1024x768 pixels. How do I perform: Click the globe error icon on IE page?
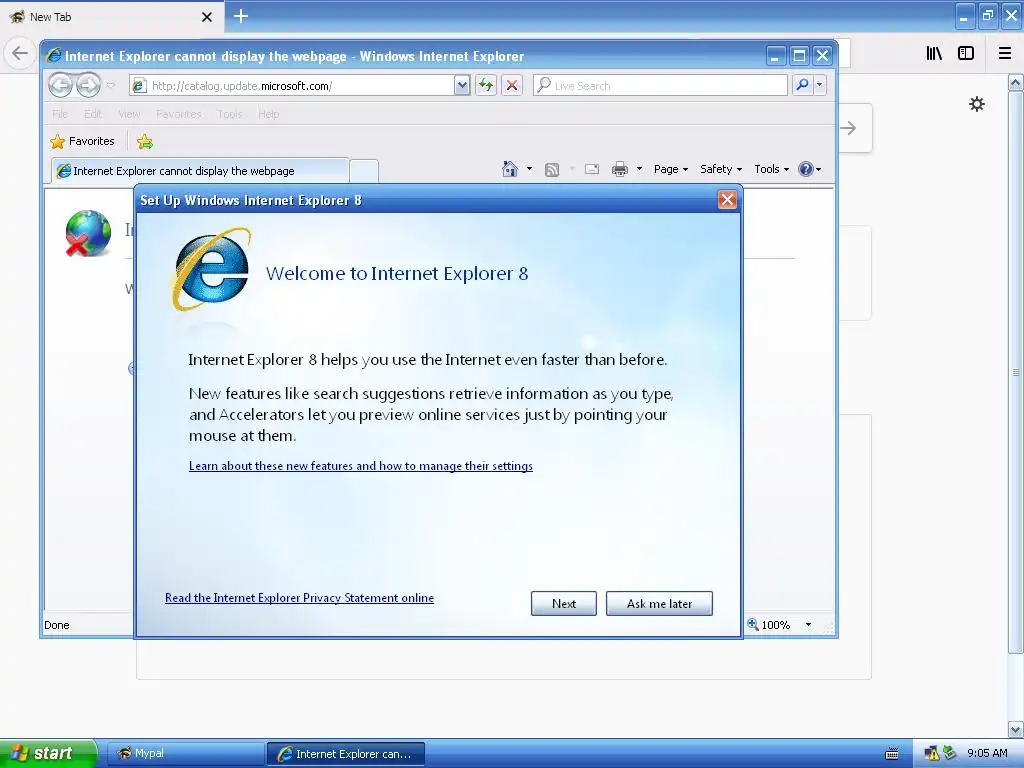click(x=88, y=233)
